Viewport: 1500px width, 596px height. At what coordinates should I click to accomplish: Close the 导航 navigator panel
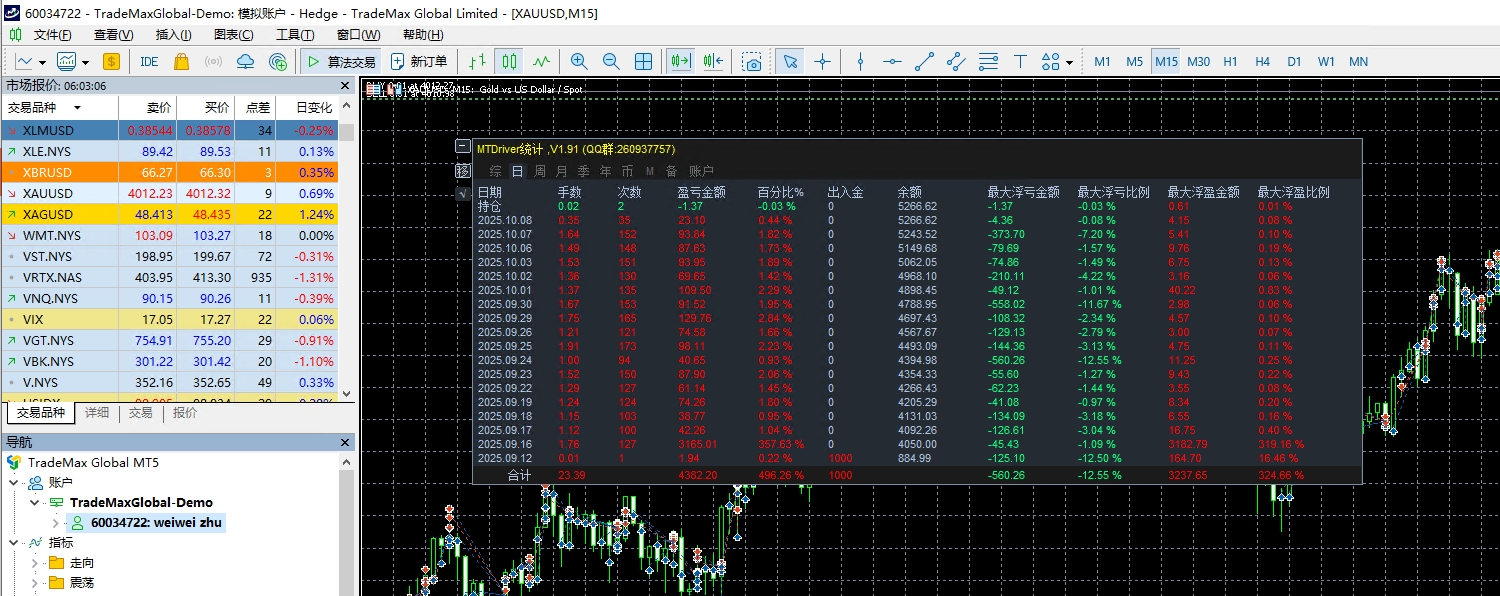coord(346,442)
